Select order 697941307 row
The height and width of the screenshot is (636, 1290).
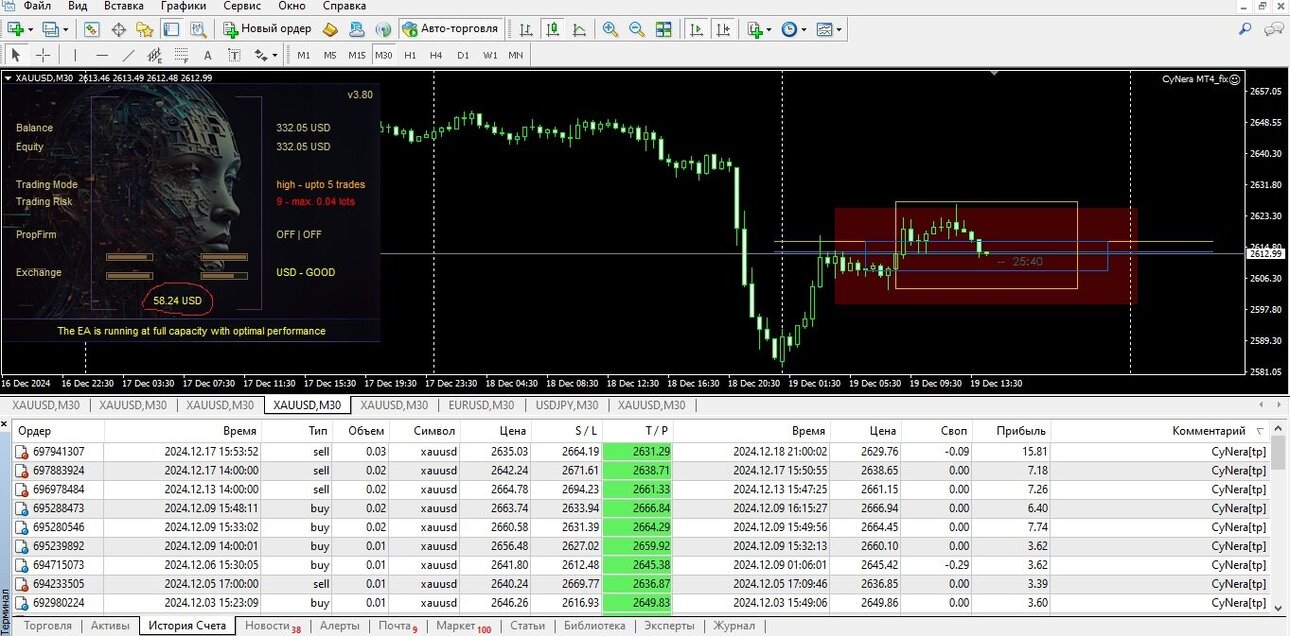640,452
